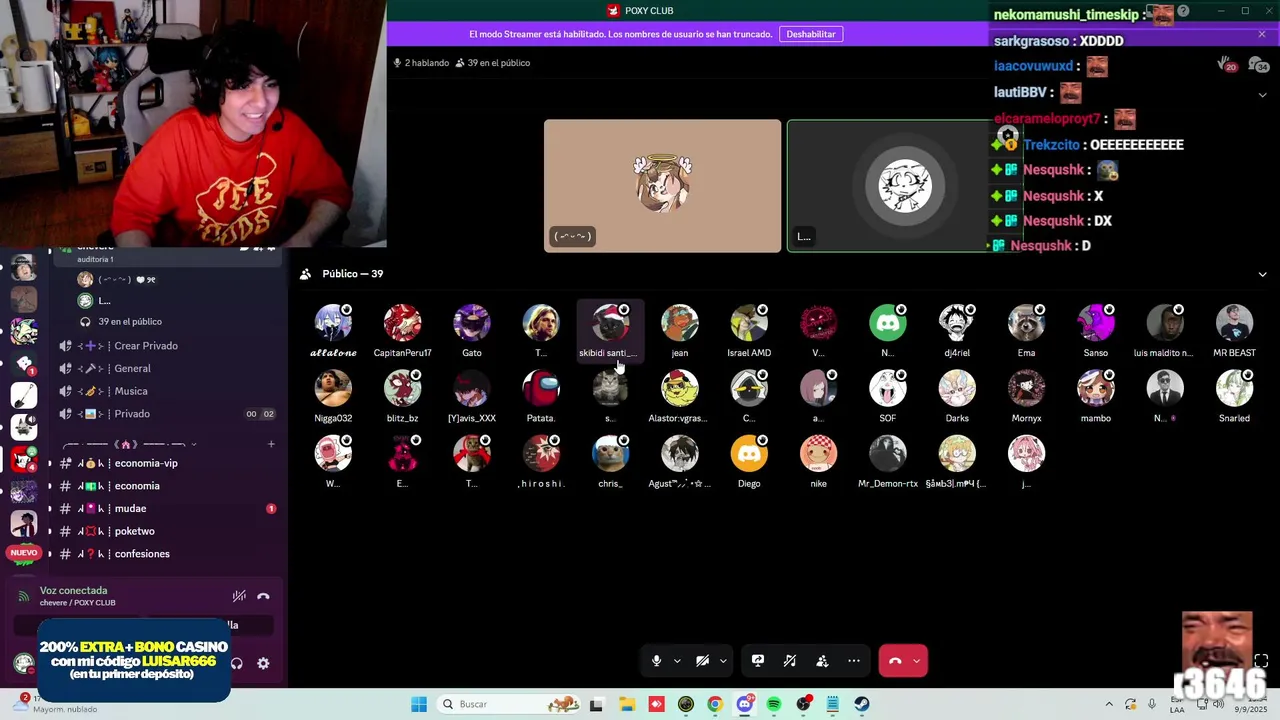Open audience member Darks
1280x720 pixels.
(x=957, y=397)
